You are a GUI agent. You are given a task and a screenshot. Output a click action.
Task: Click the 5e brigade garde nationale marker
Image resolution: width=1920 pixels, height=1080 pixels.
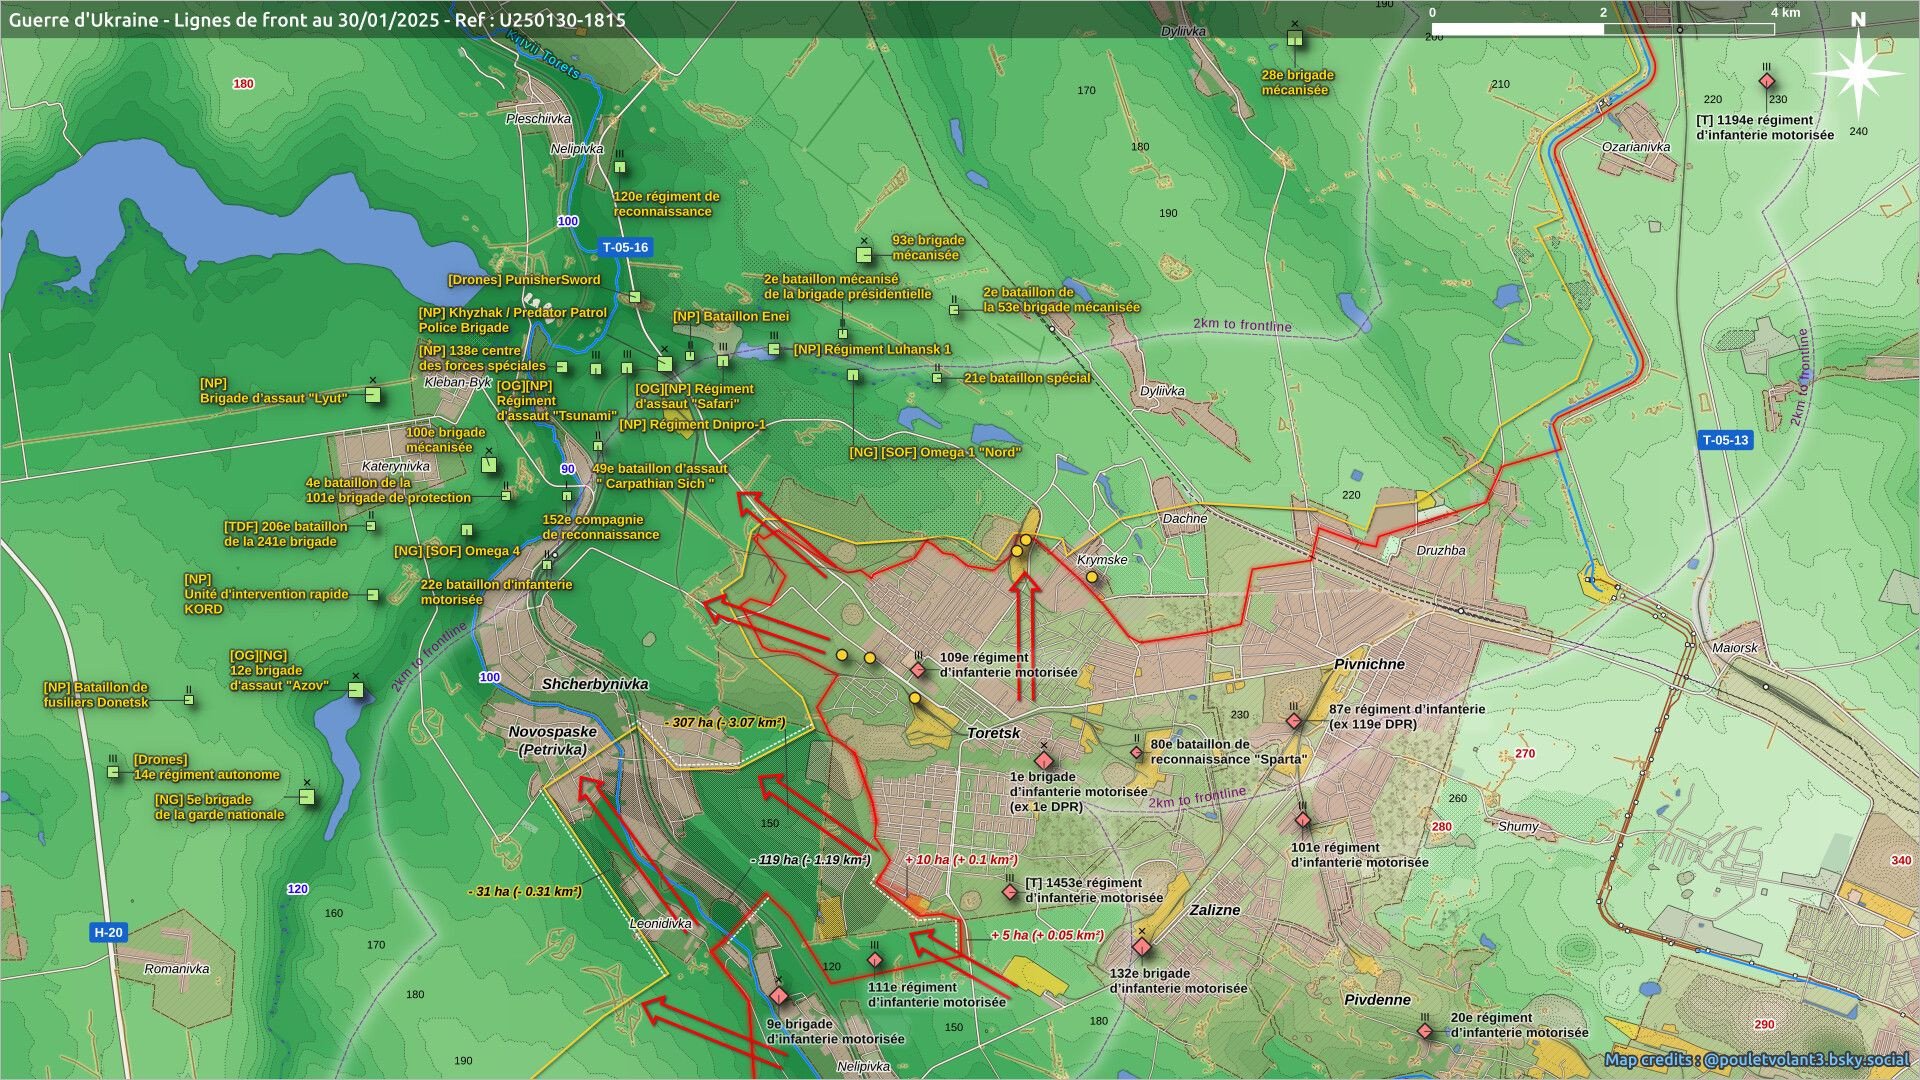click(x=306, y=797)
